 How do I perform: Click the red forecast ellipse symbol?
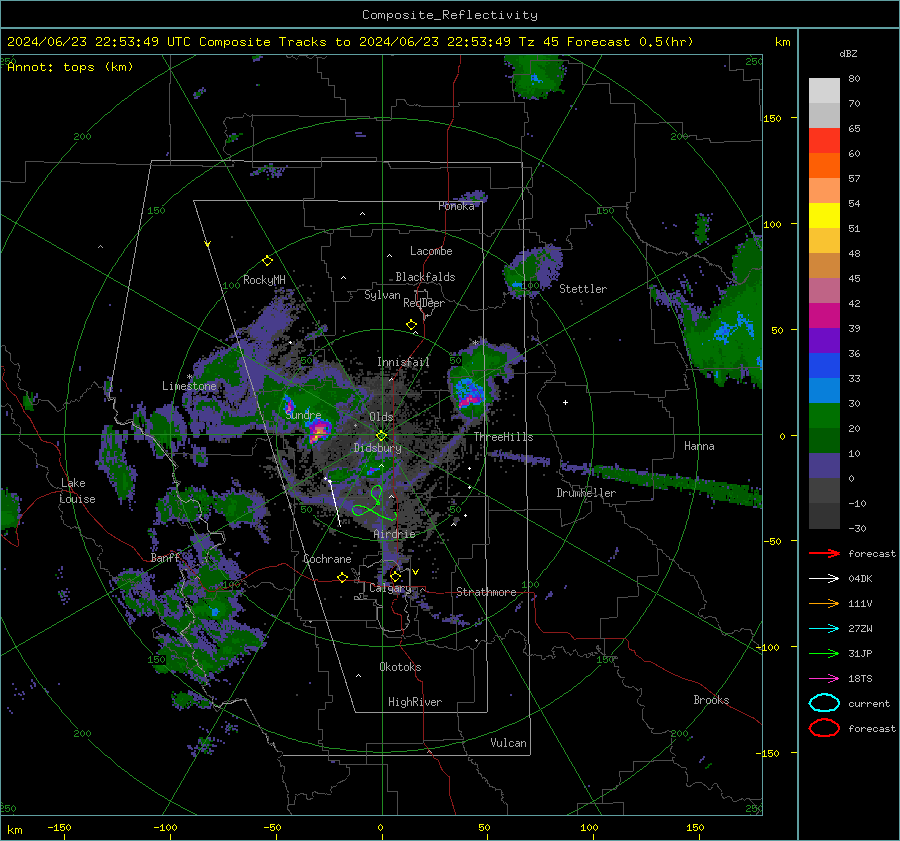tap(824, 728)
